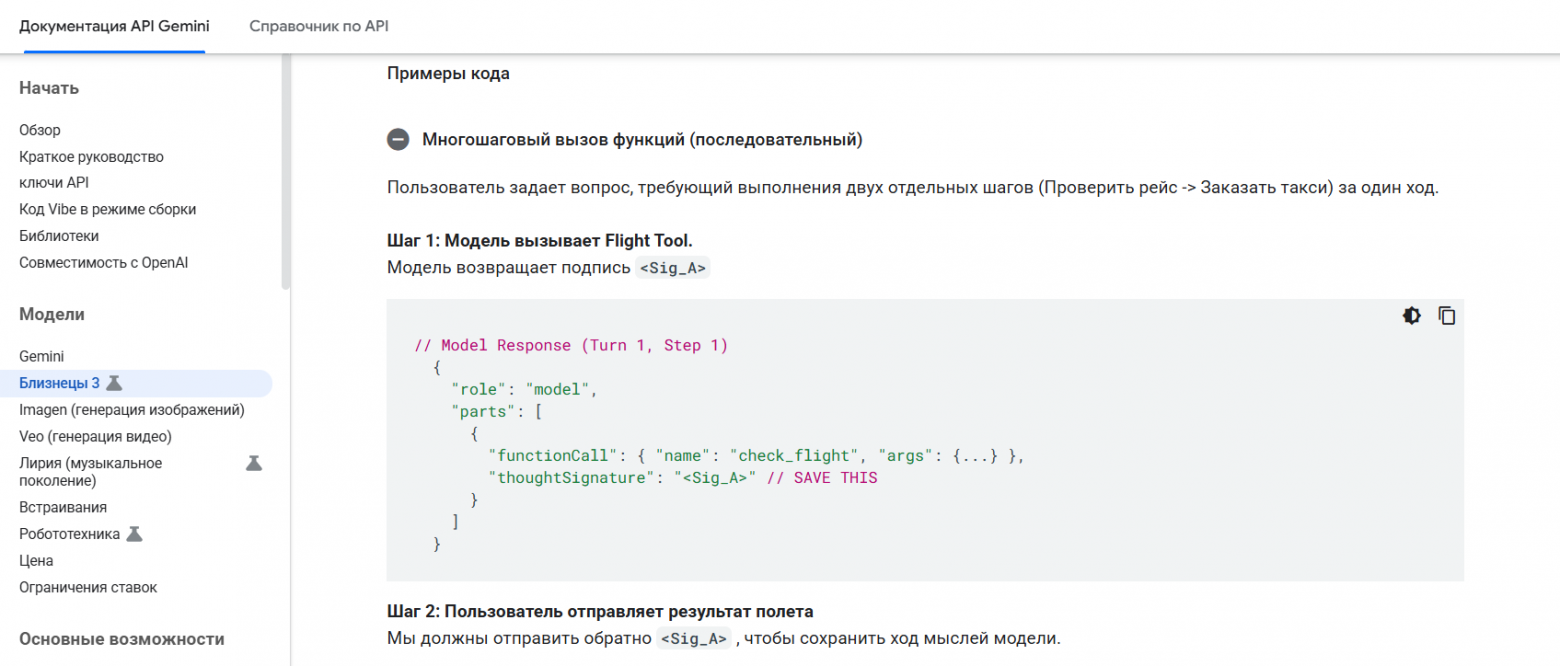Open Краткое руководство in sidebar
Viewport: 1560px width, 666px height.
[x=91, y=157]
